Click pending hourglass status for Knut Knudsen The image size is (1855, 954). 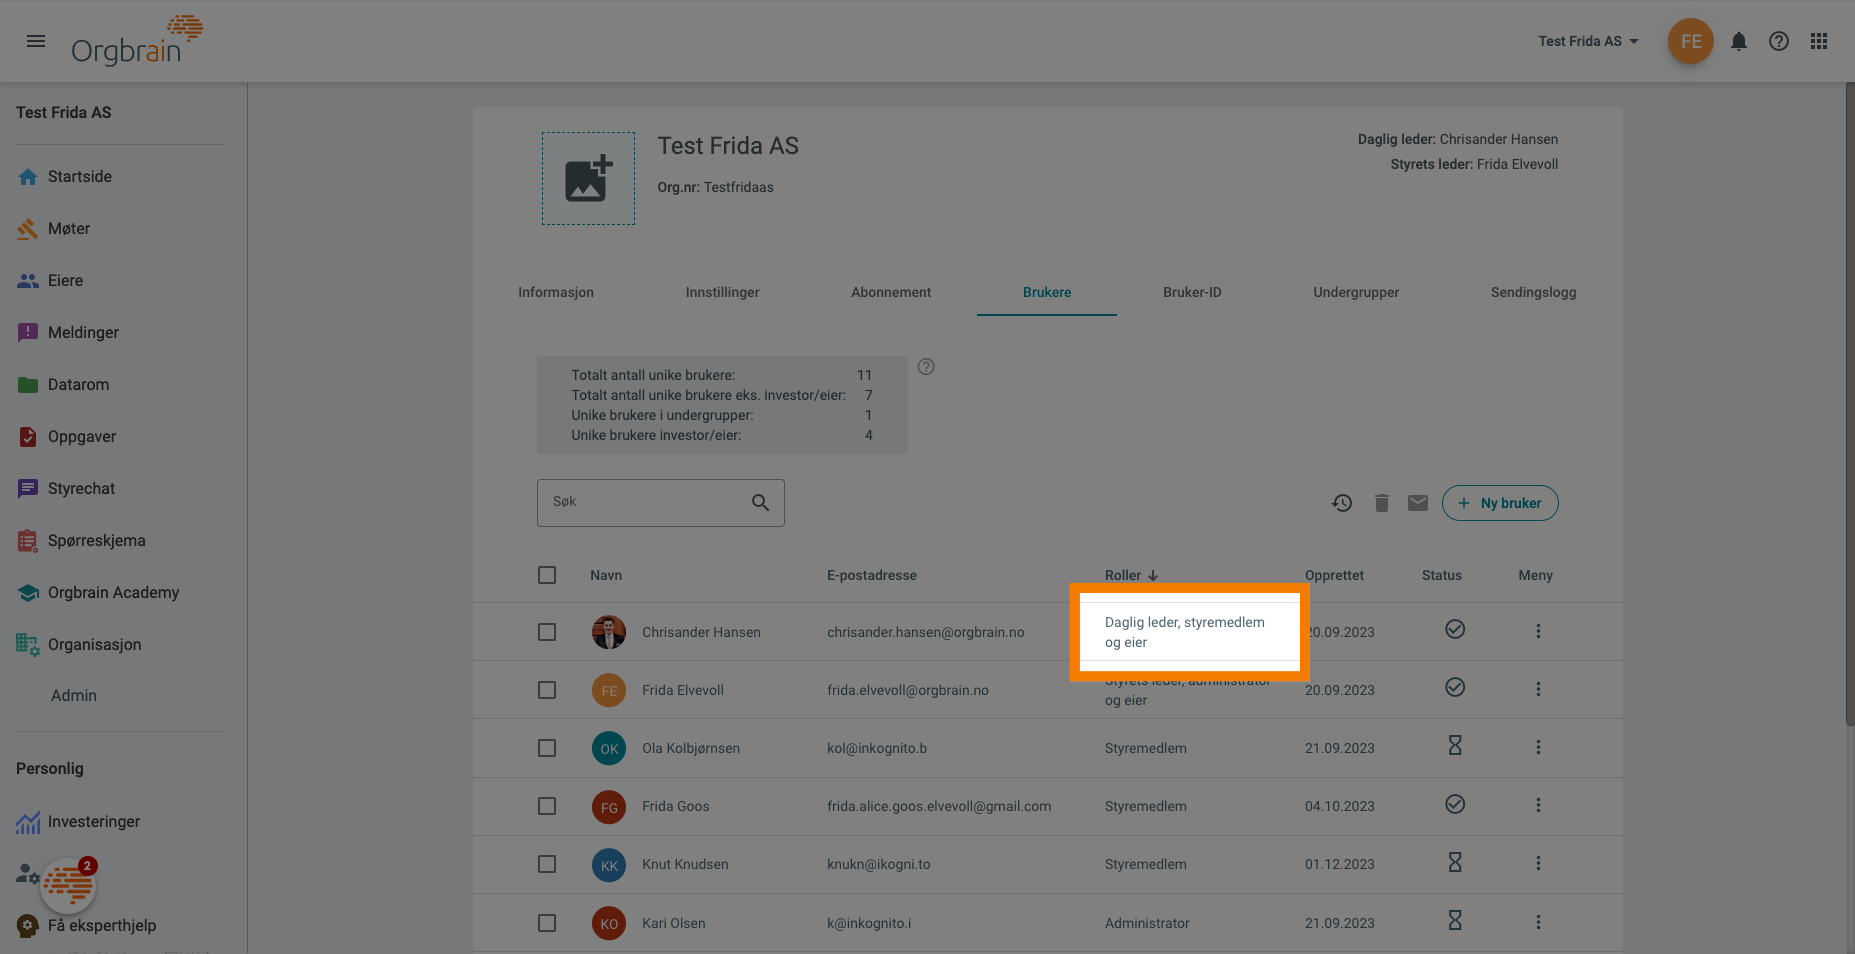[x=1455, y=862]
